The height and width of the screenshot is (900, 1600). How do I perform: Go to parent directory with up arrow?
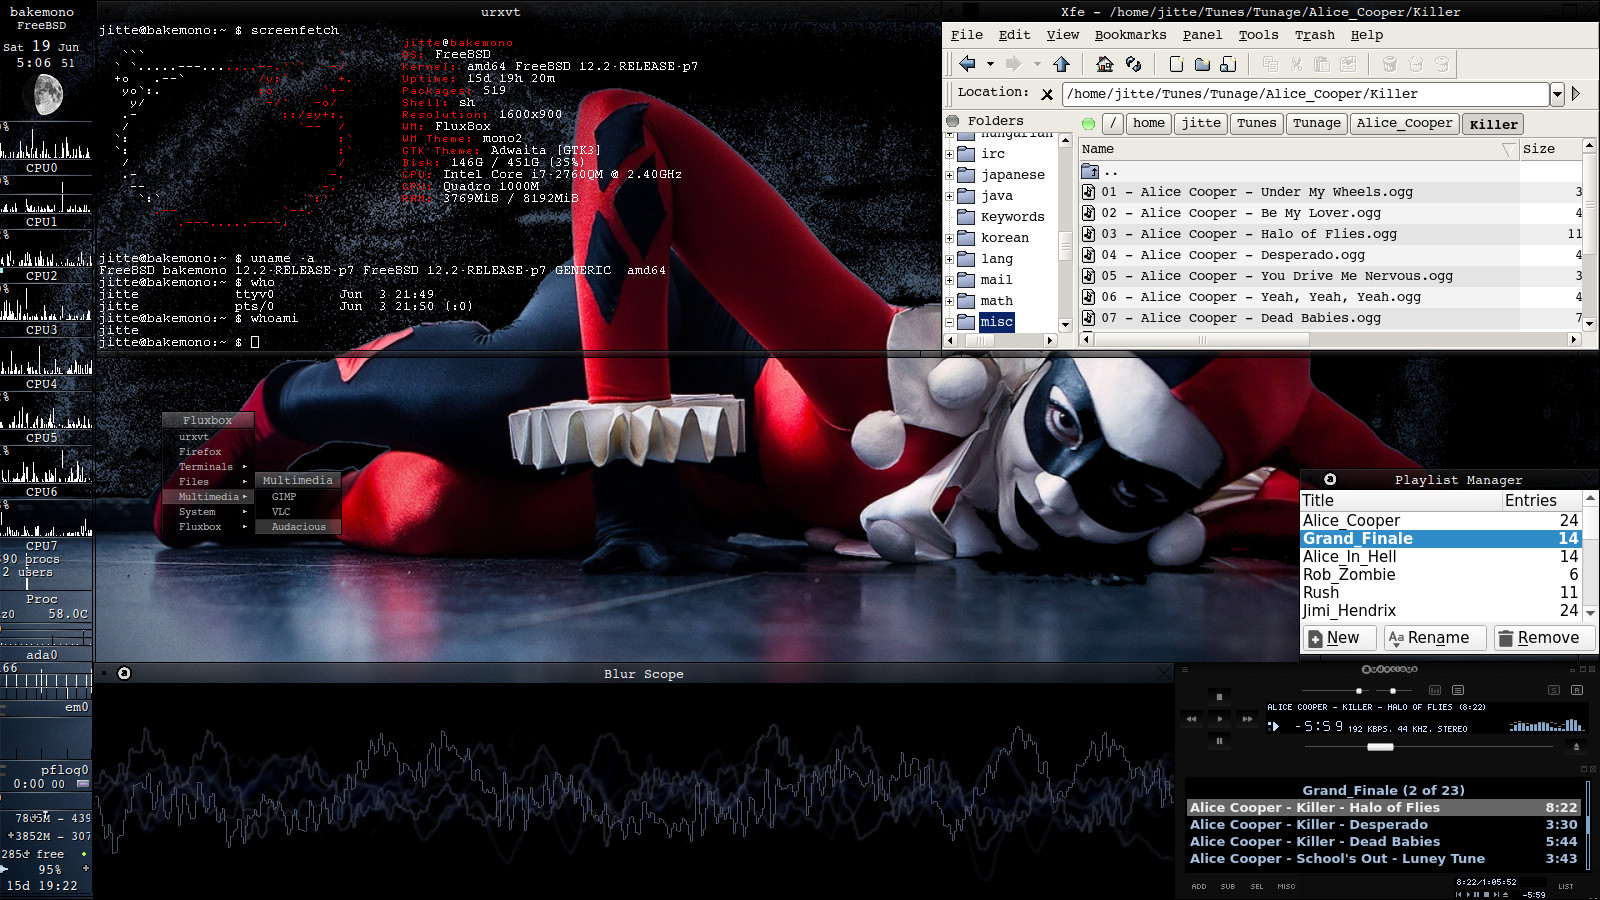(1061, 64)
